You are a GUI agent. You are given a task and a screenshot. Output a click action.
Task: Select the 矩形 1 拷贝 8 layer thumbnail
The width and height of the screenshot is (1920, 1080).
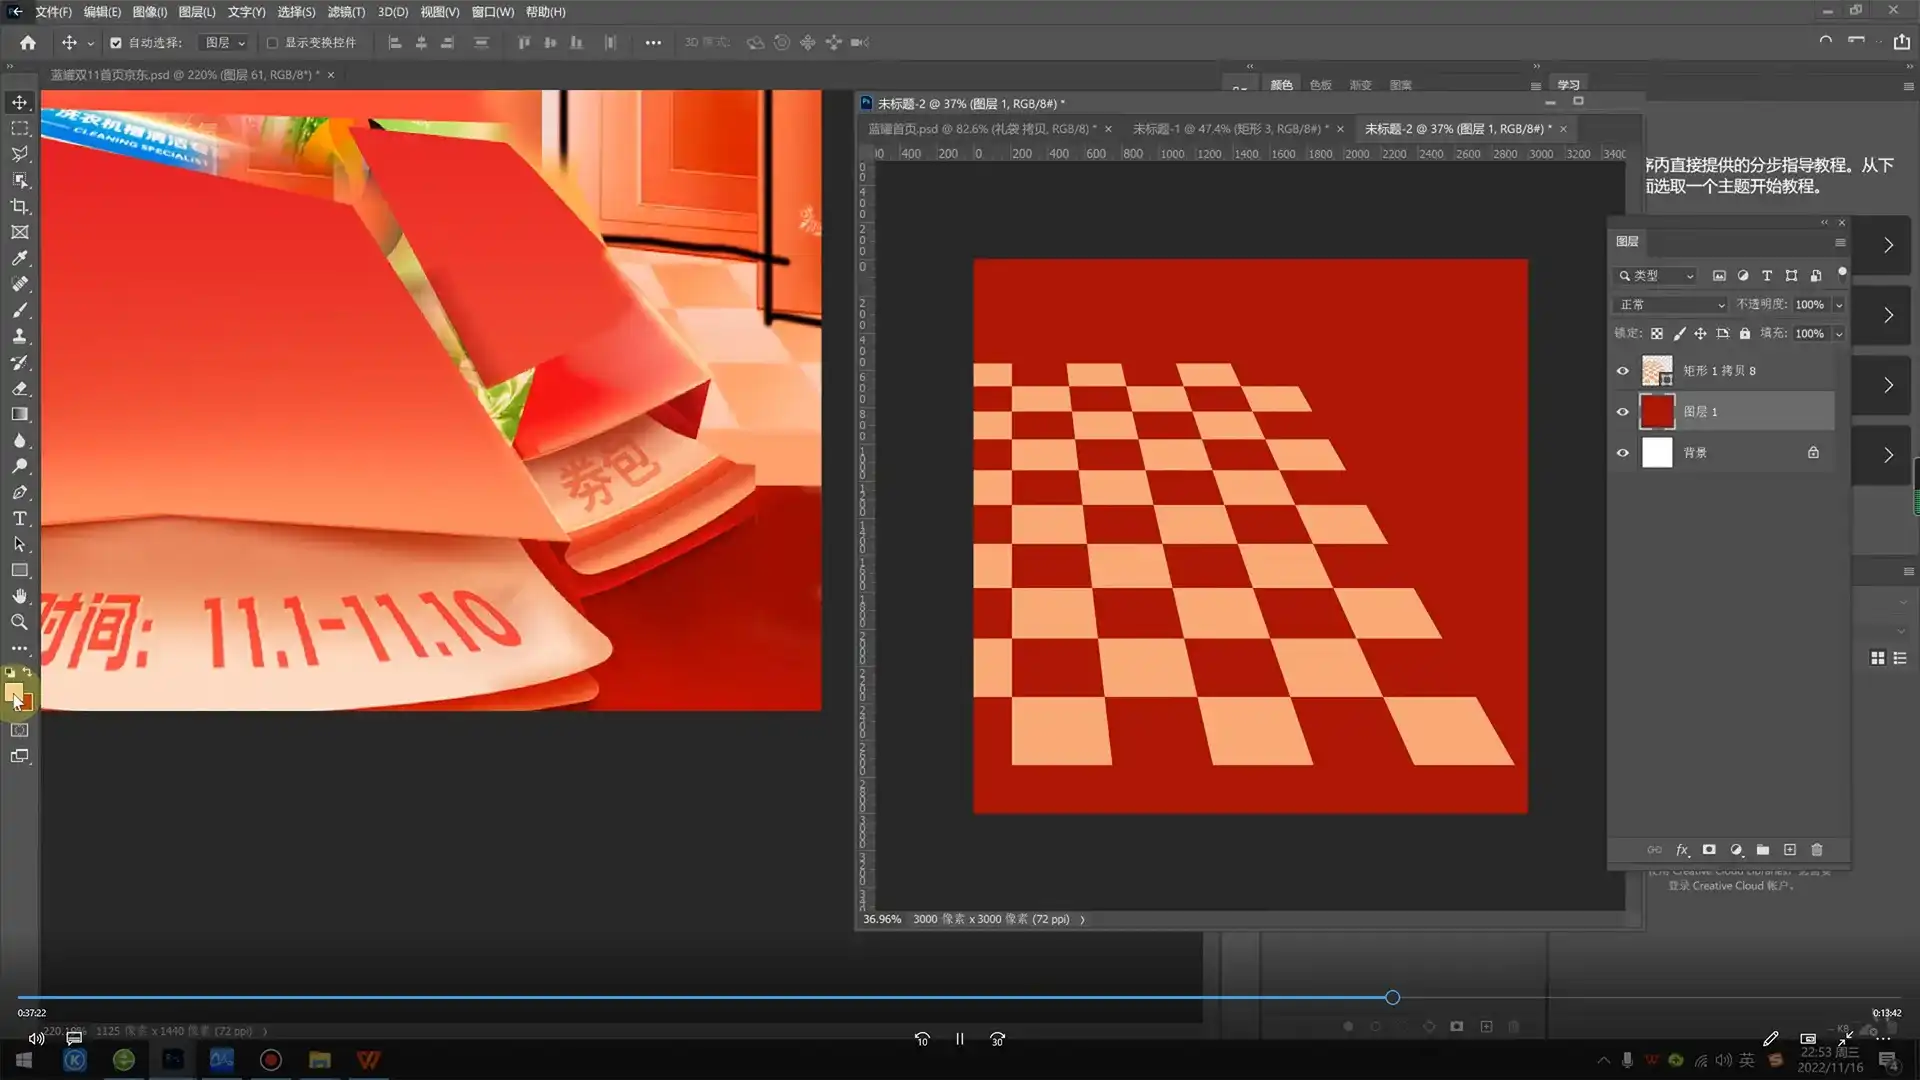1657,371
